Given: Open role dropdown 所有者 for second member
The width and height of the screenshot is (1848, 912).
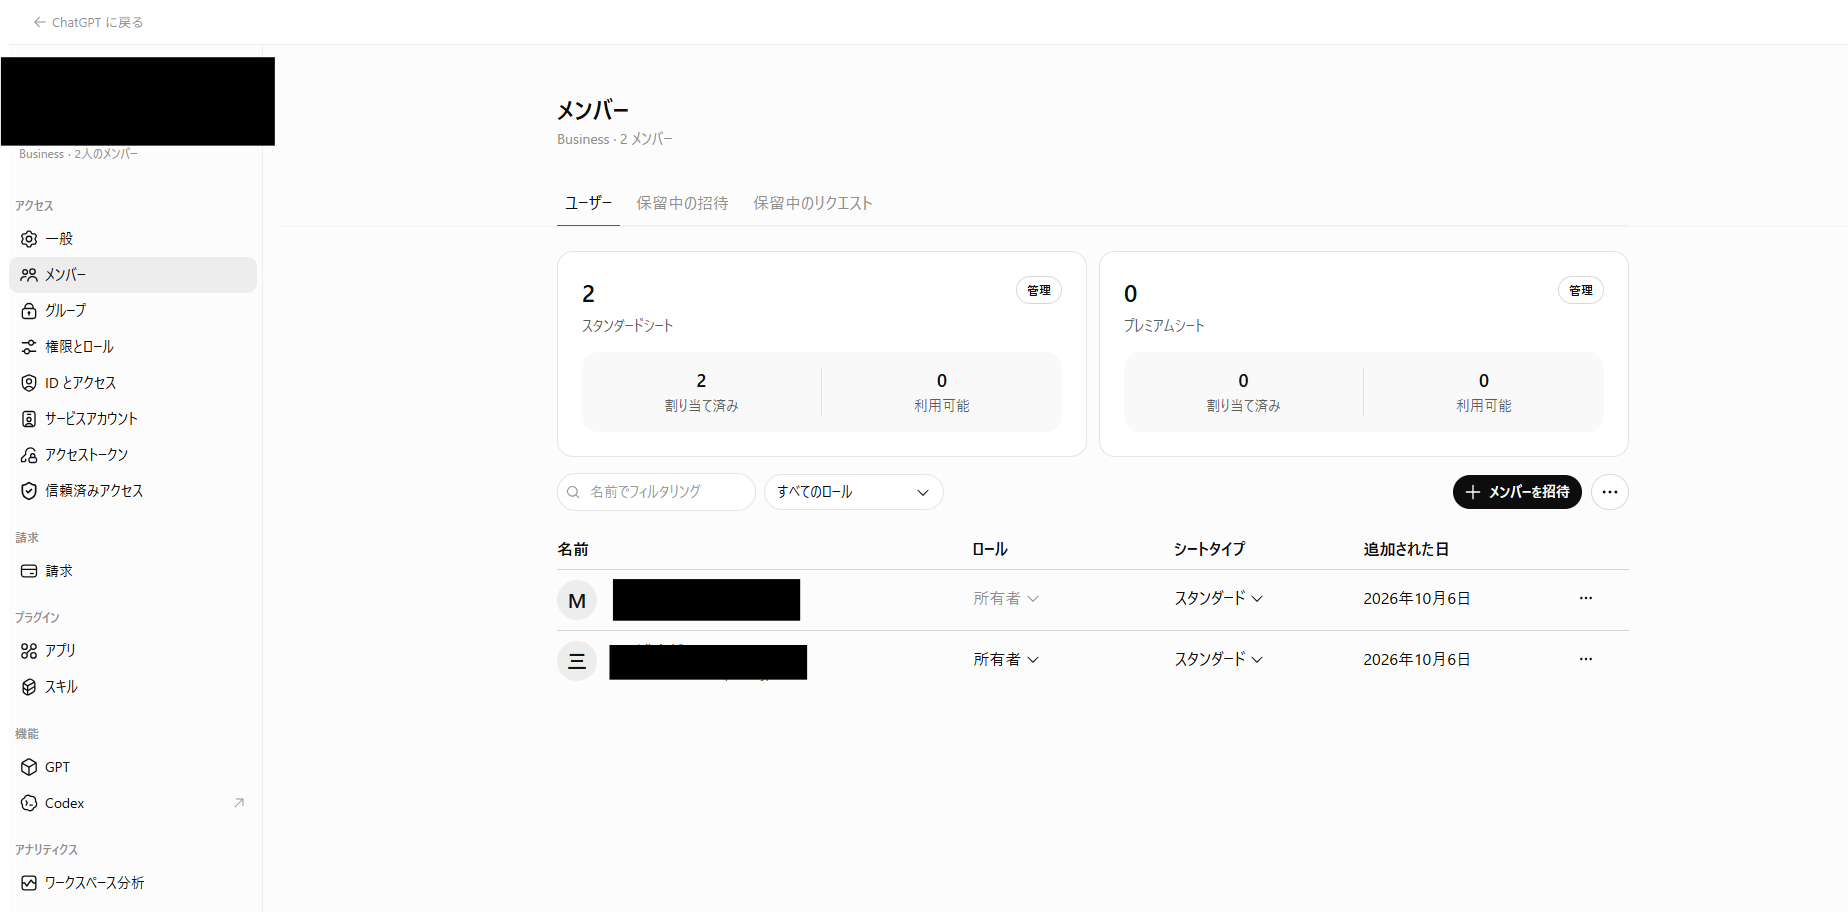Looking at the screenshot, I should 1006,660.
